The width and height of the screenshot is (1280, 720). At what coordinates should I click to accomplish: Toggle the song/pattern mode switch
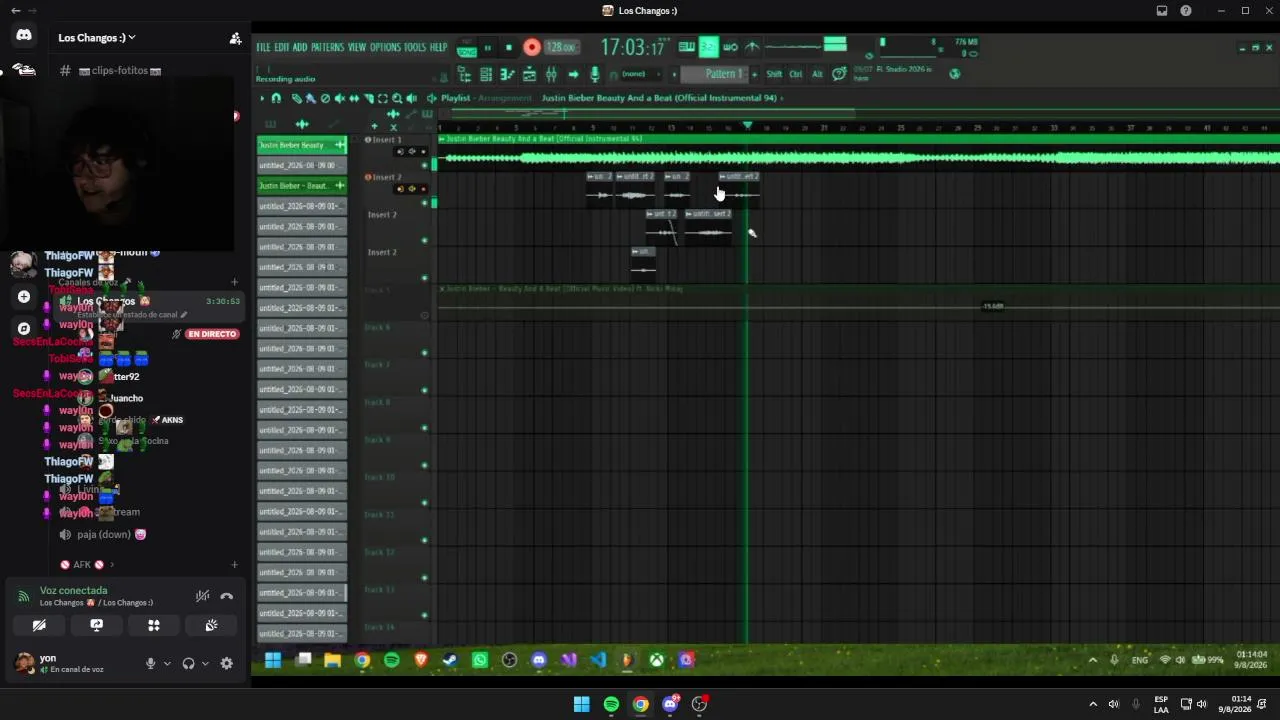[x=466, y=48]
